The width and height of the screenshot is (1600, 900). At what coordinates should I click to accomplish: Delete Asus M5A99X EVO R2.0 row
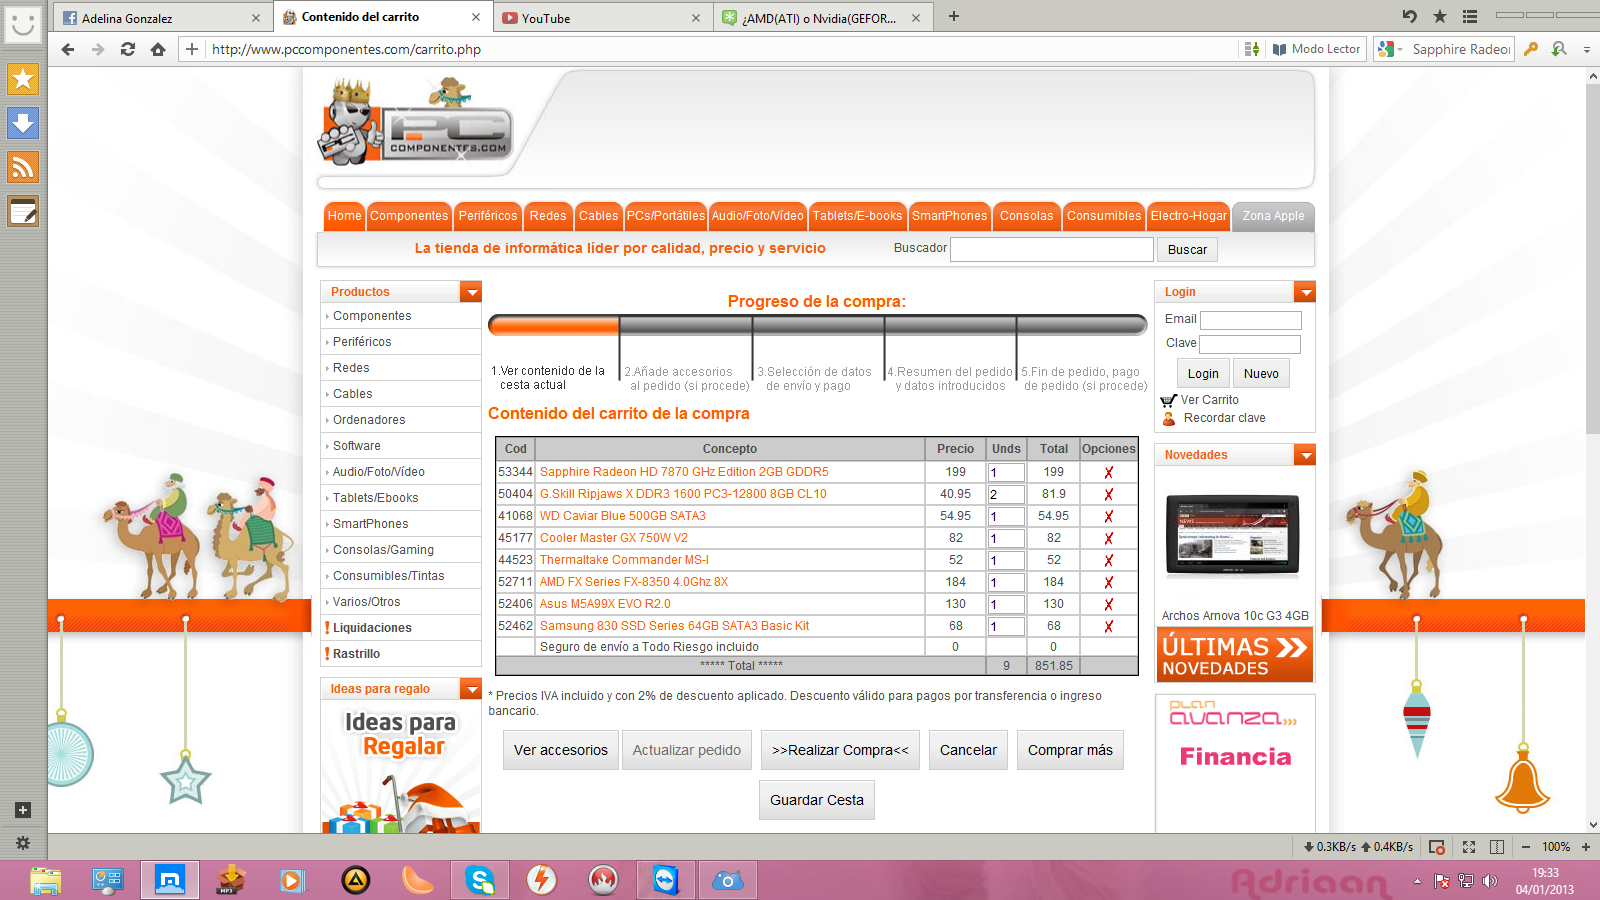tap(1108, 605)
